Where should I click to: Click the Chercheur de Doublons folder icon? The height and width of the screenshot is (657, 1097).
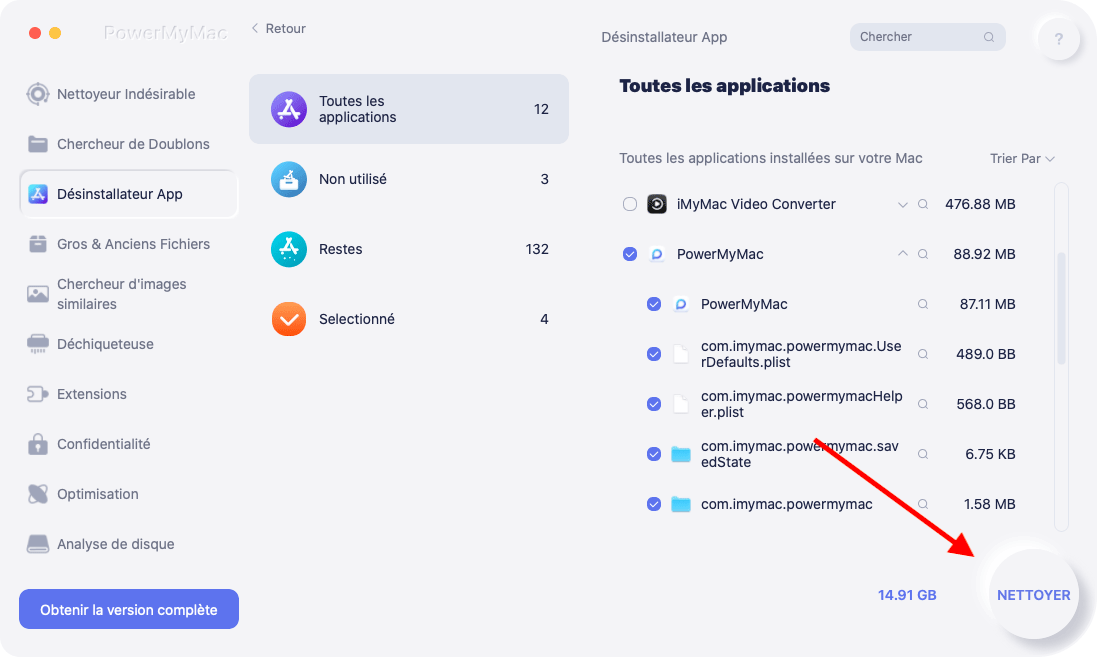[x=38, y=144]
